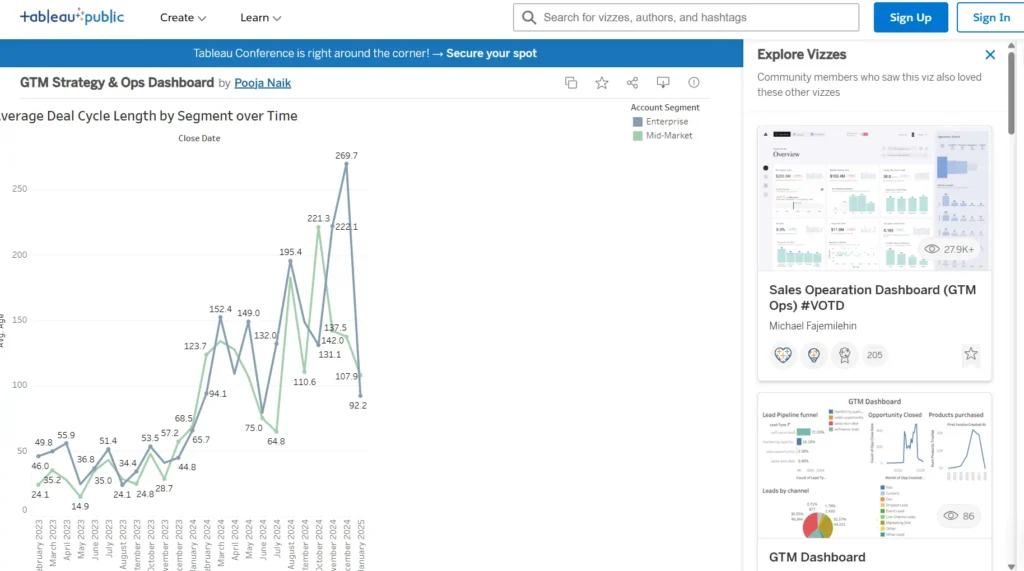Click the search magnifier icon
Screen dimensions: 1024x571
click(529, 18)
